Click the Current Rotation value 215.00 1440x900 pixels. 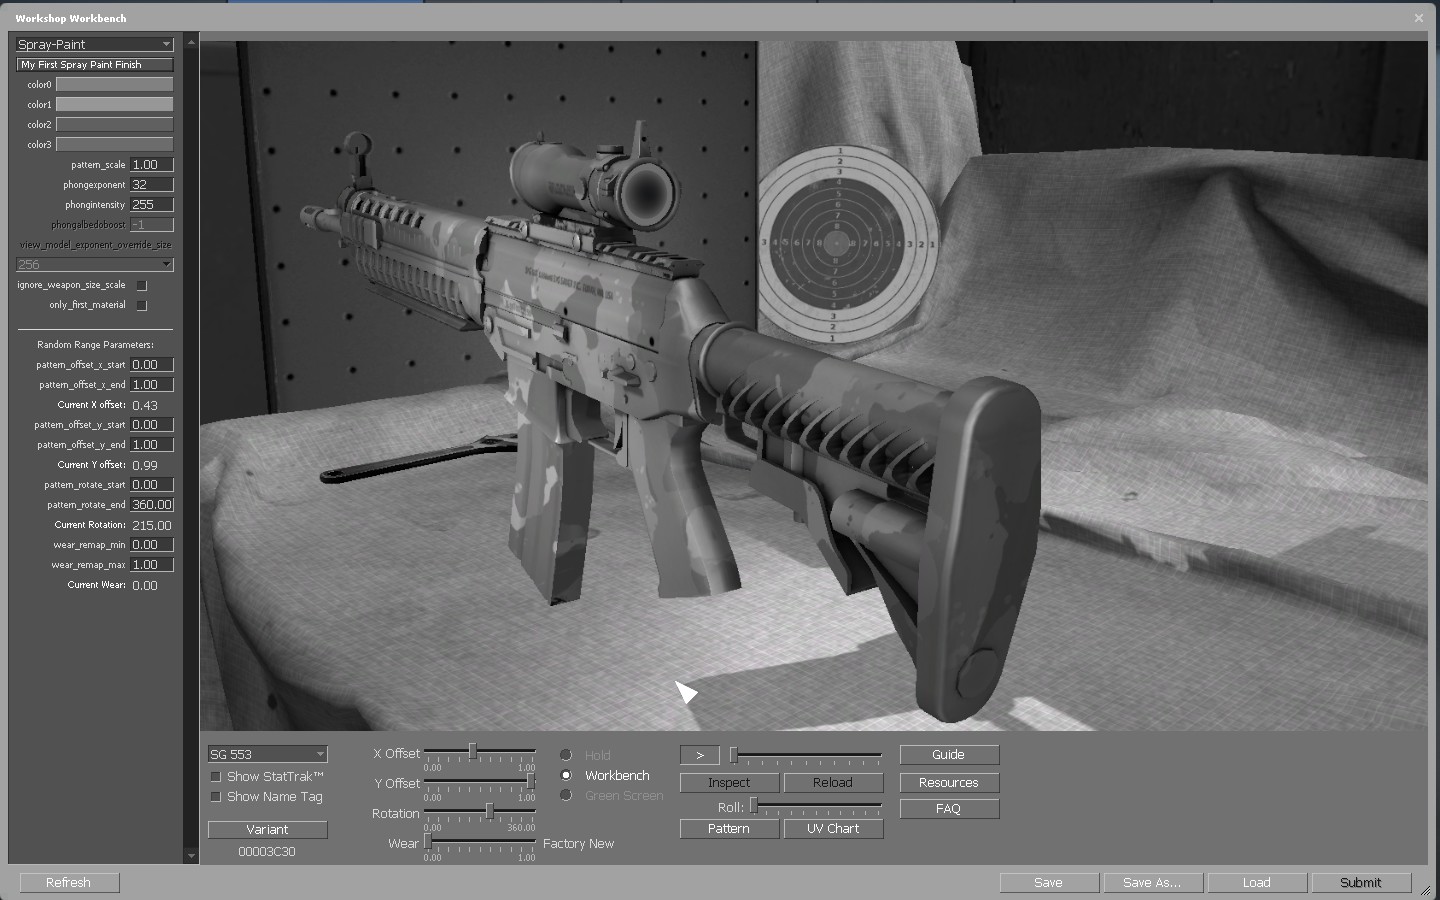click(152, 525)
